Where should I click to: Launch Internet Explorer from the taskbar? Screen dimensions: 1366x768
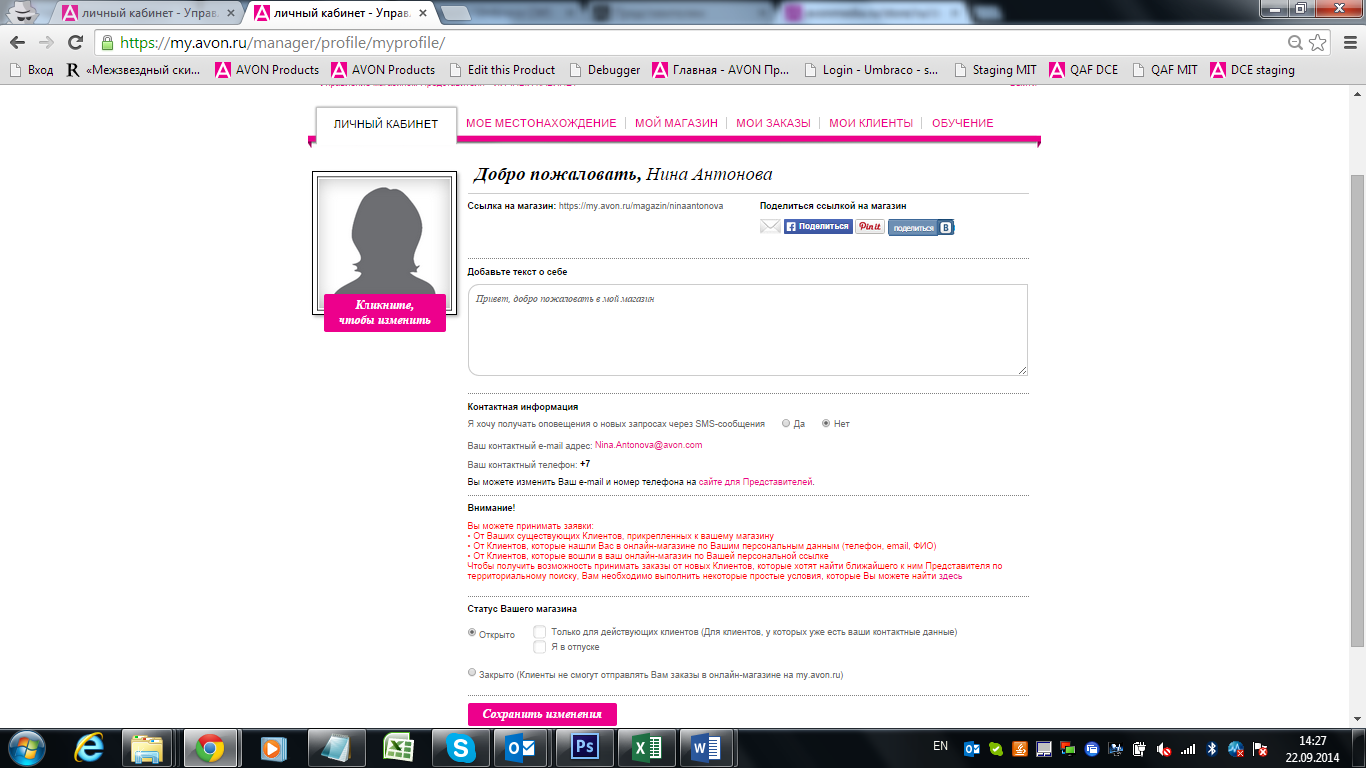(91, 748)
